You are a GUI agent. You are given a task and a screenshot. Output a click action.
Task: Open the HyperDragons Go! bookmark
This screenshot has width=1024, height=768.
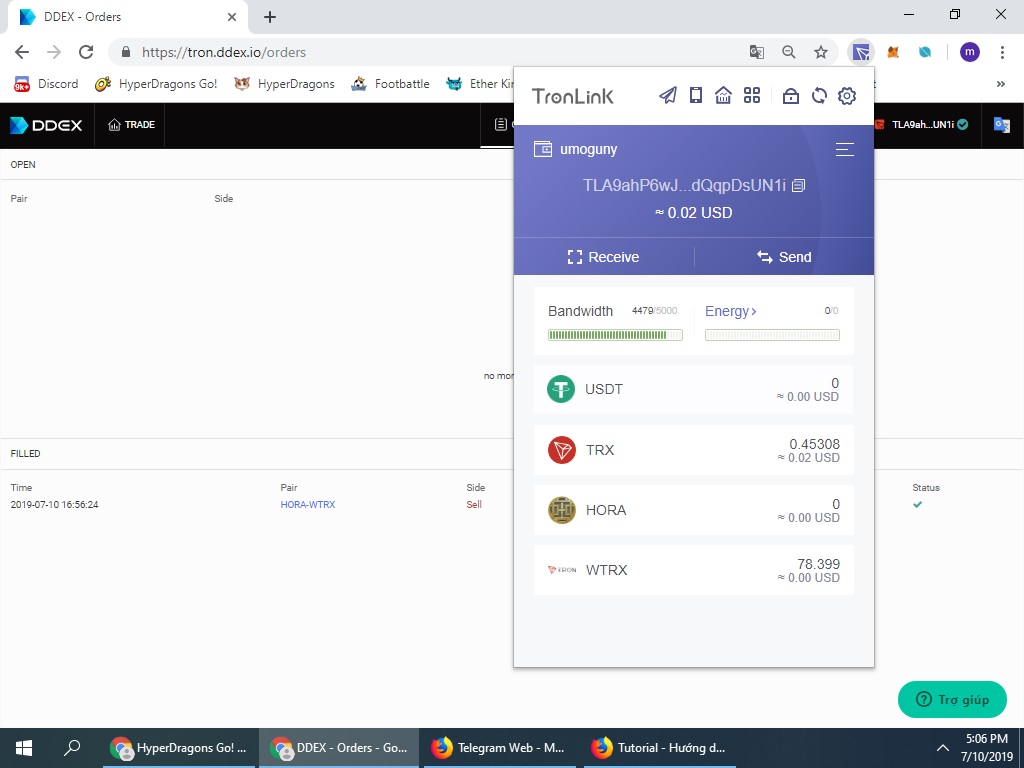pyautogui.click(x=155, y=84)
